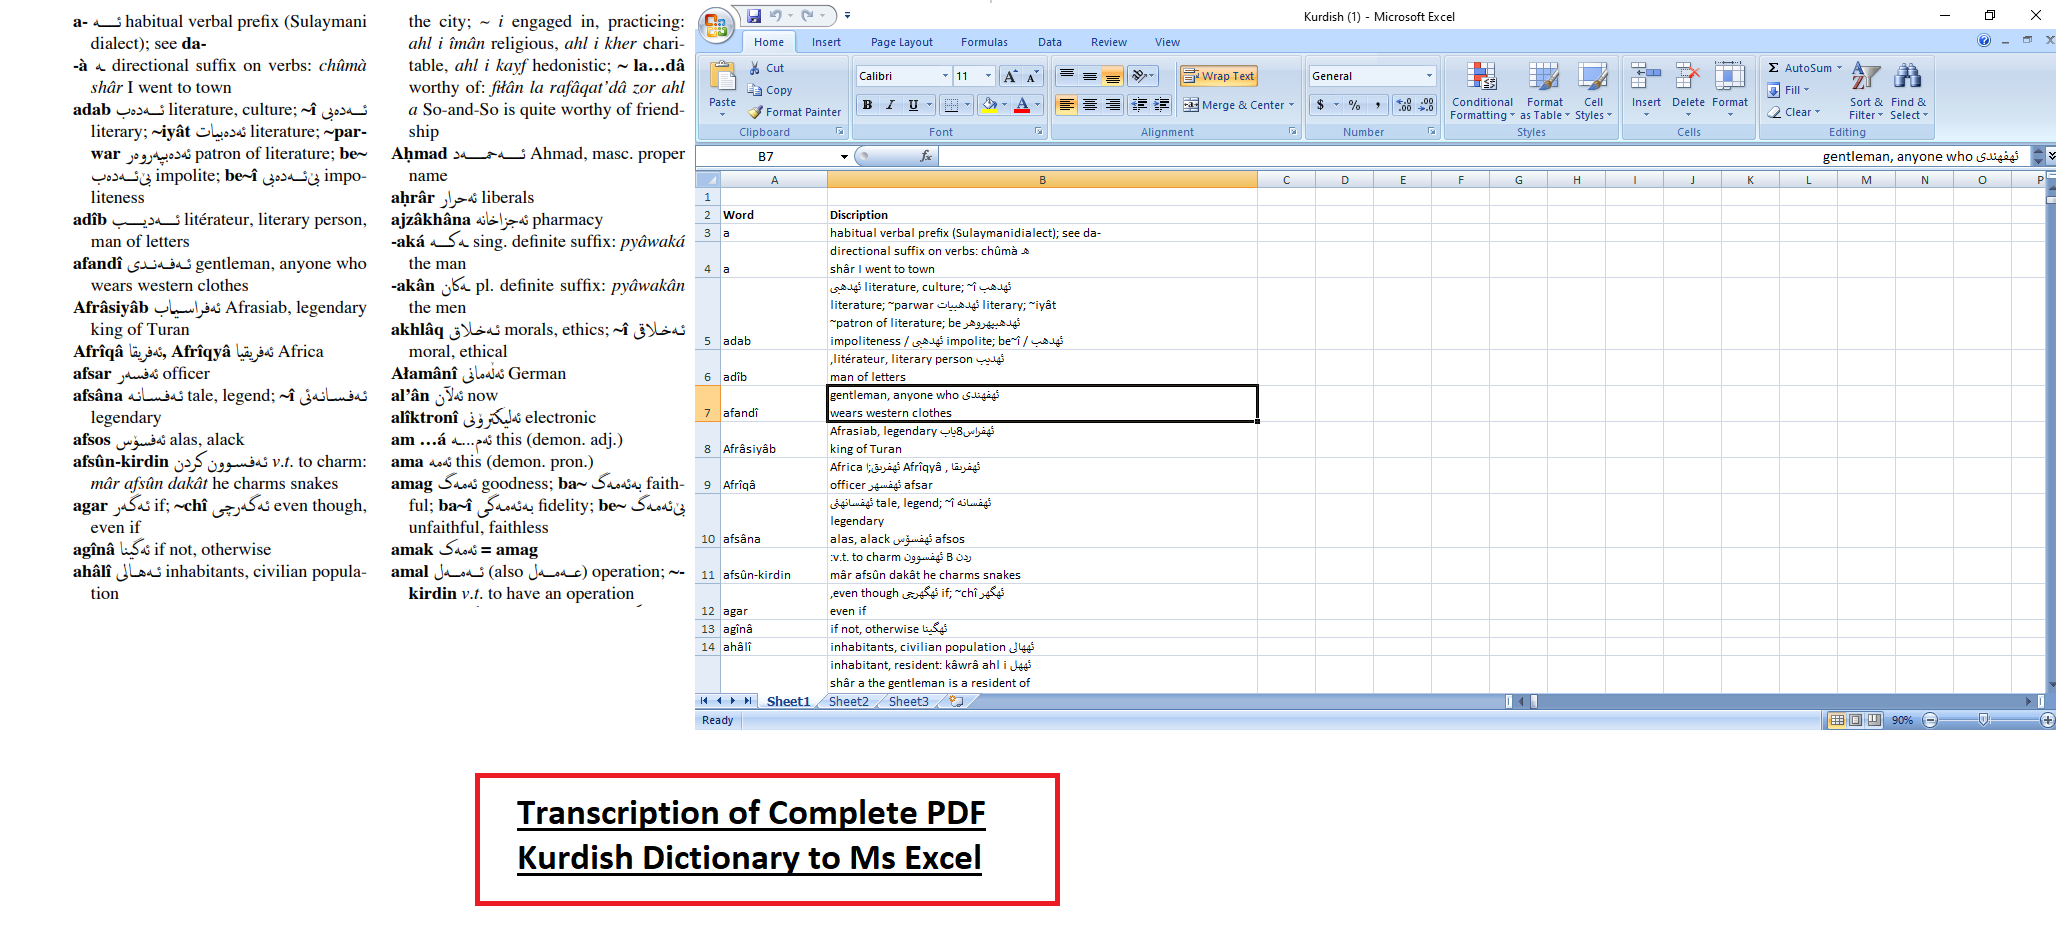Expand the Merge & Center dropdown arrow
The height and width of the screenshot is (926, 2056).
click(1291, 105)
